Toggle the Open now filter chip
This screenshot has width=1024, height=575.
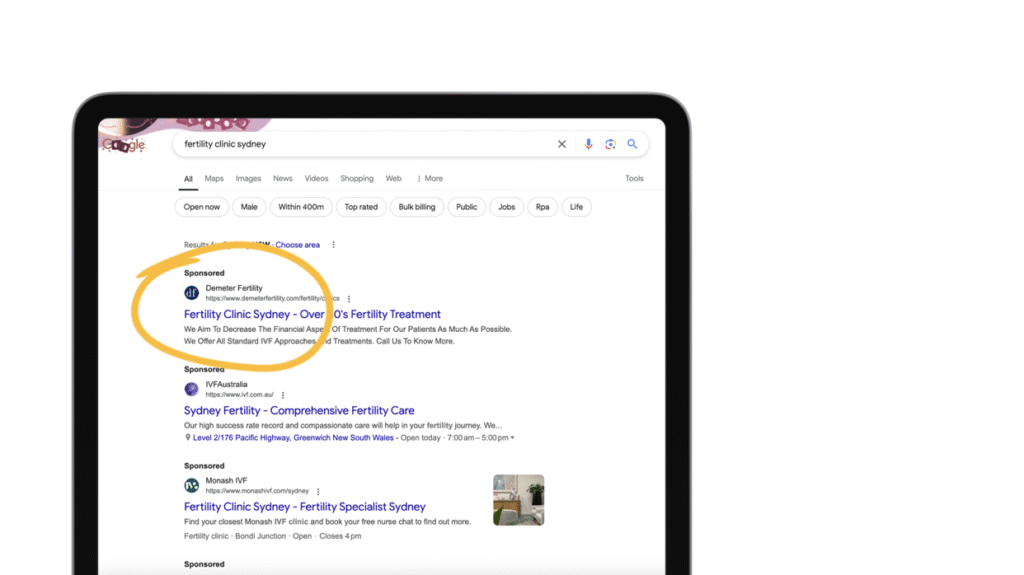point(201,207)
